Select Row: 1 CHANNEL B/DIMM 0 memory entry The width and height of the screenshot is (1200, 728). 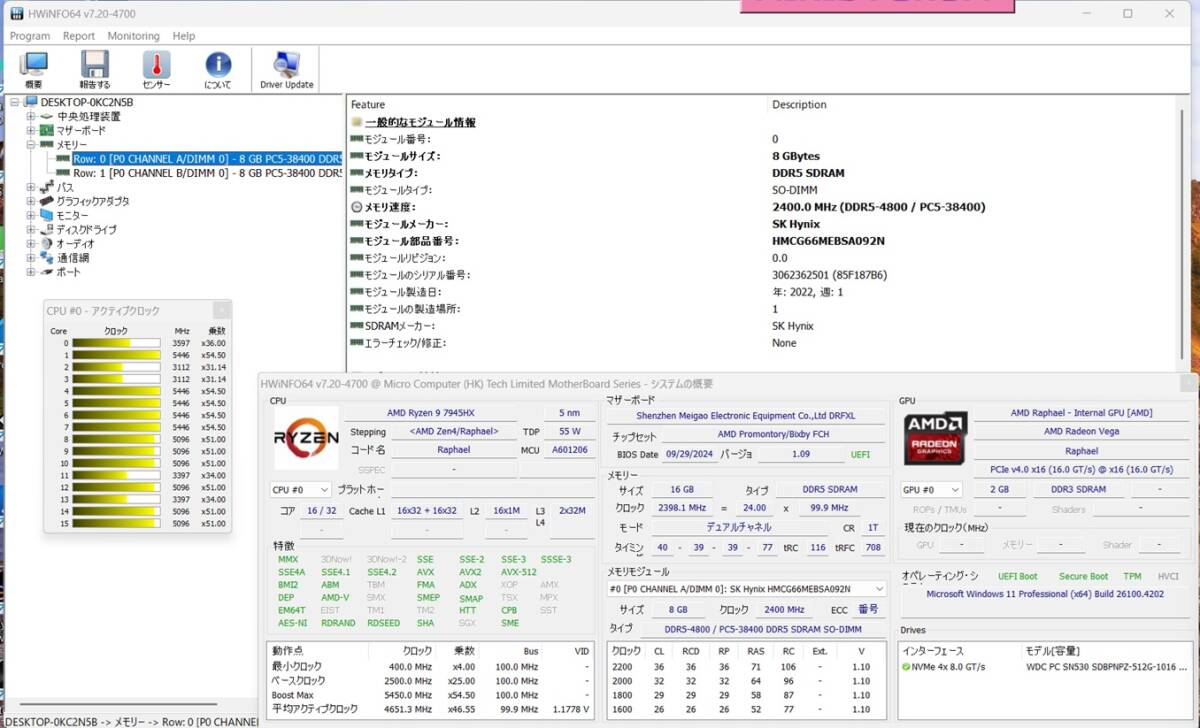207,173
